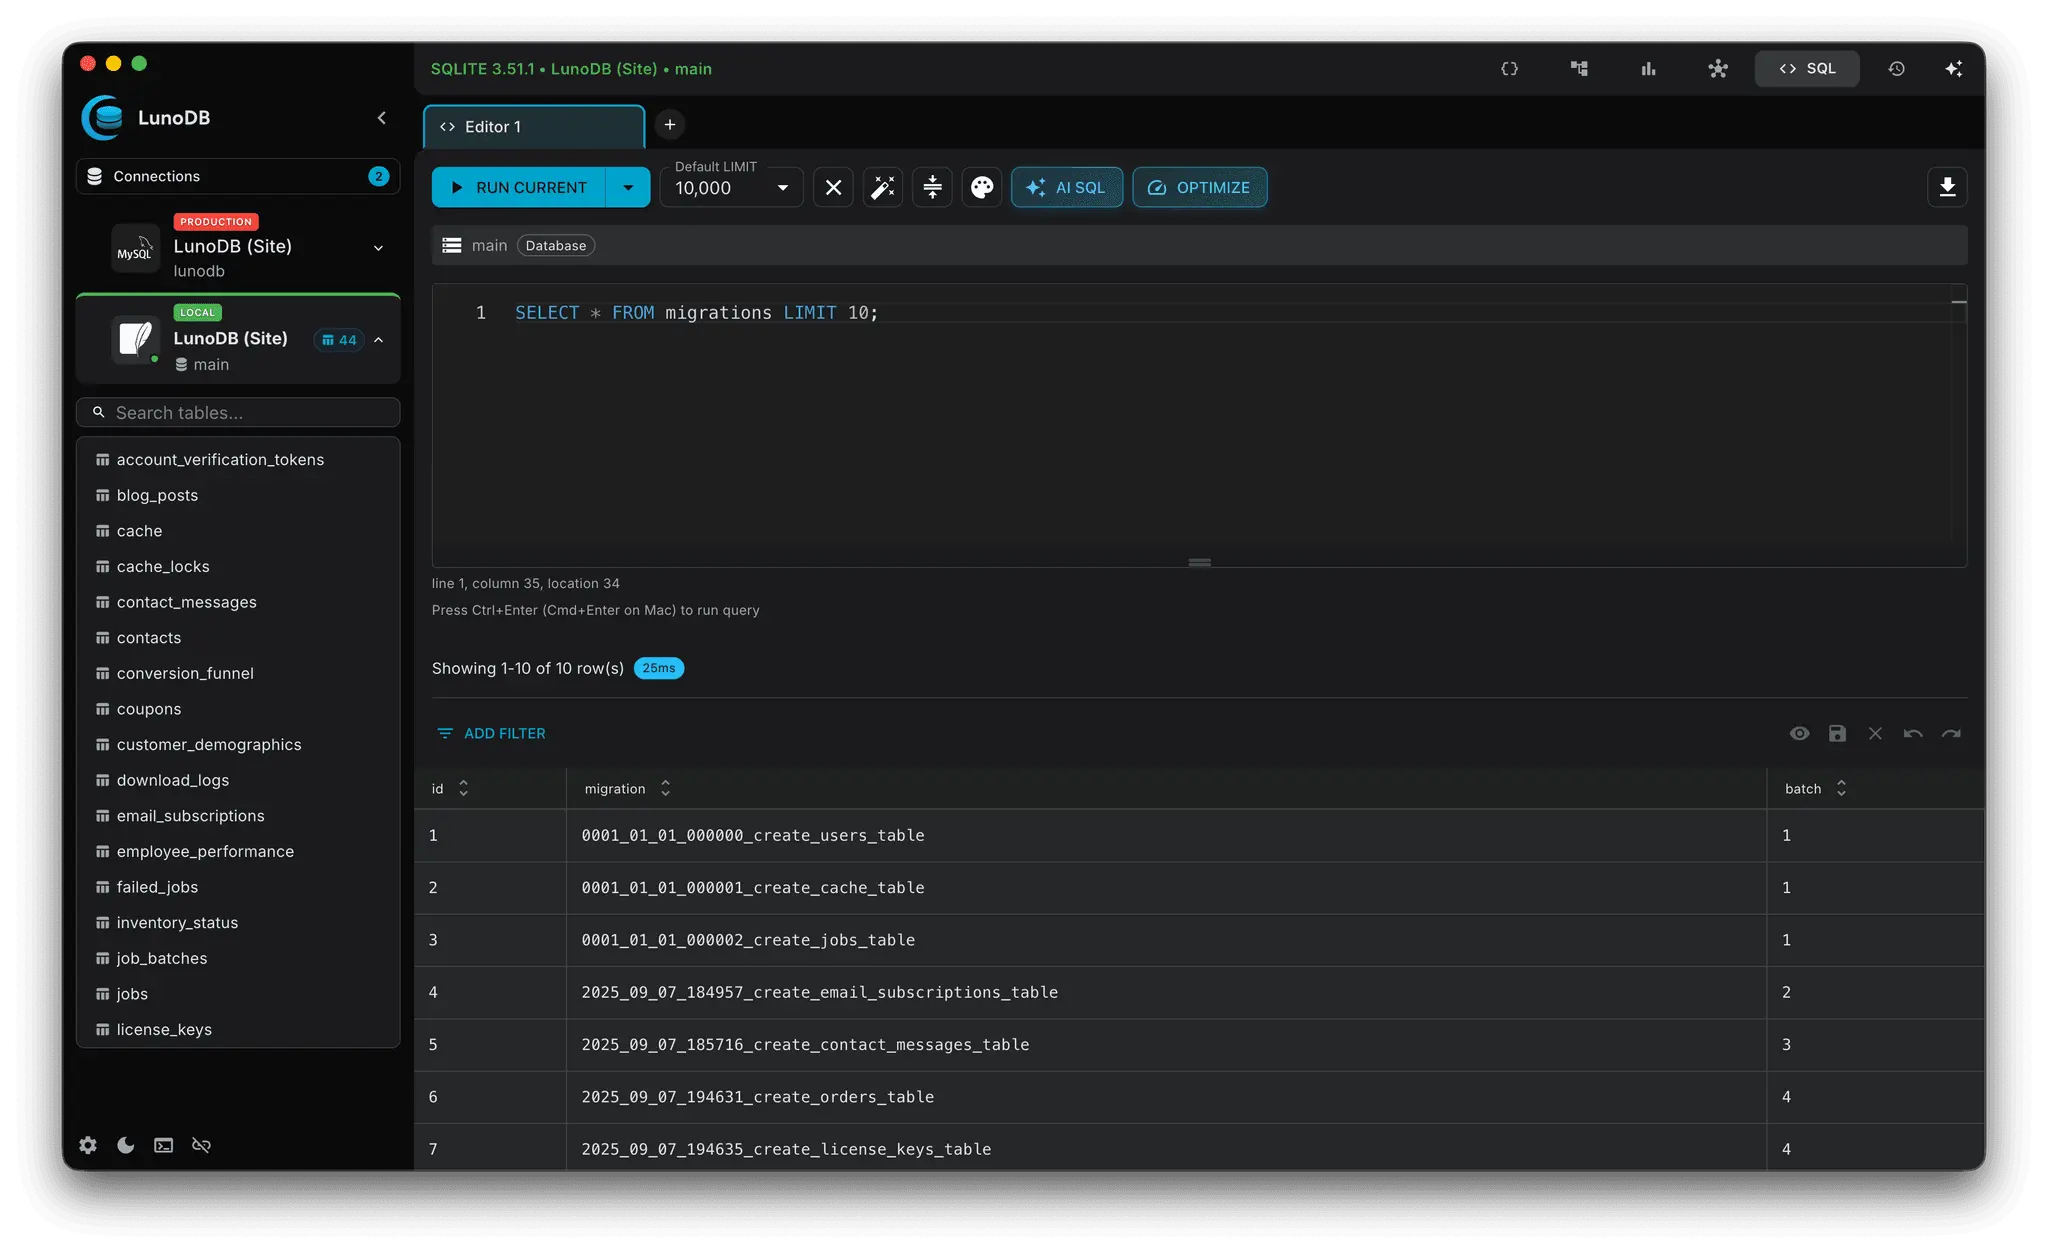Image resolution: width=2048 pixels, height=1253 pixels.
Task: Select the 2025_09_07_194631_create_orders_table cell
Action: [1166, 1097]
